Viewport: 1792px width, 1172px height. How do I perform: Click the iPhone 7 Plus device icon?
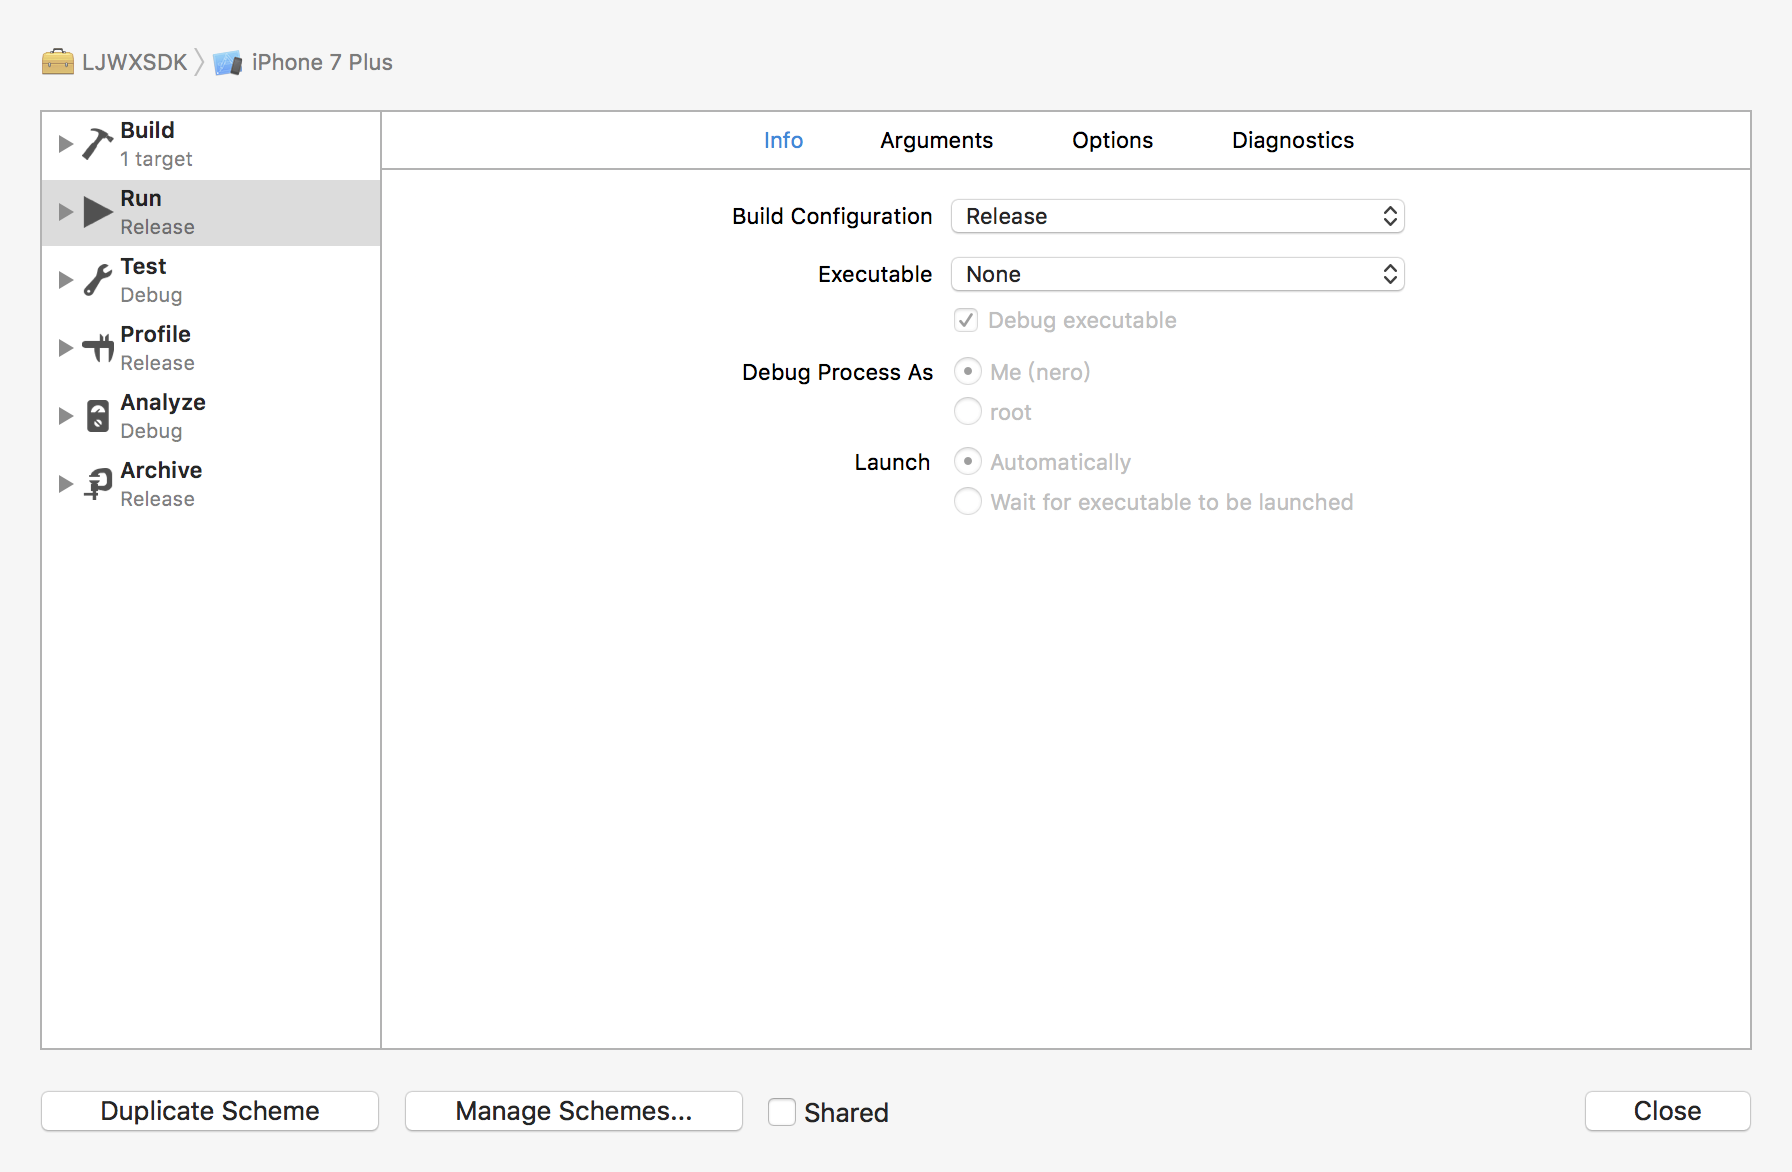pyautogui.click(x=228, y=63)
